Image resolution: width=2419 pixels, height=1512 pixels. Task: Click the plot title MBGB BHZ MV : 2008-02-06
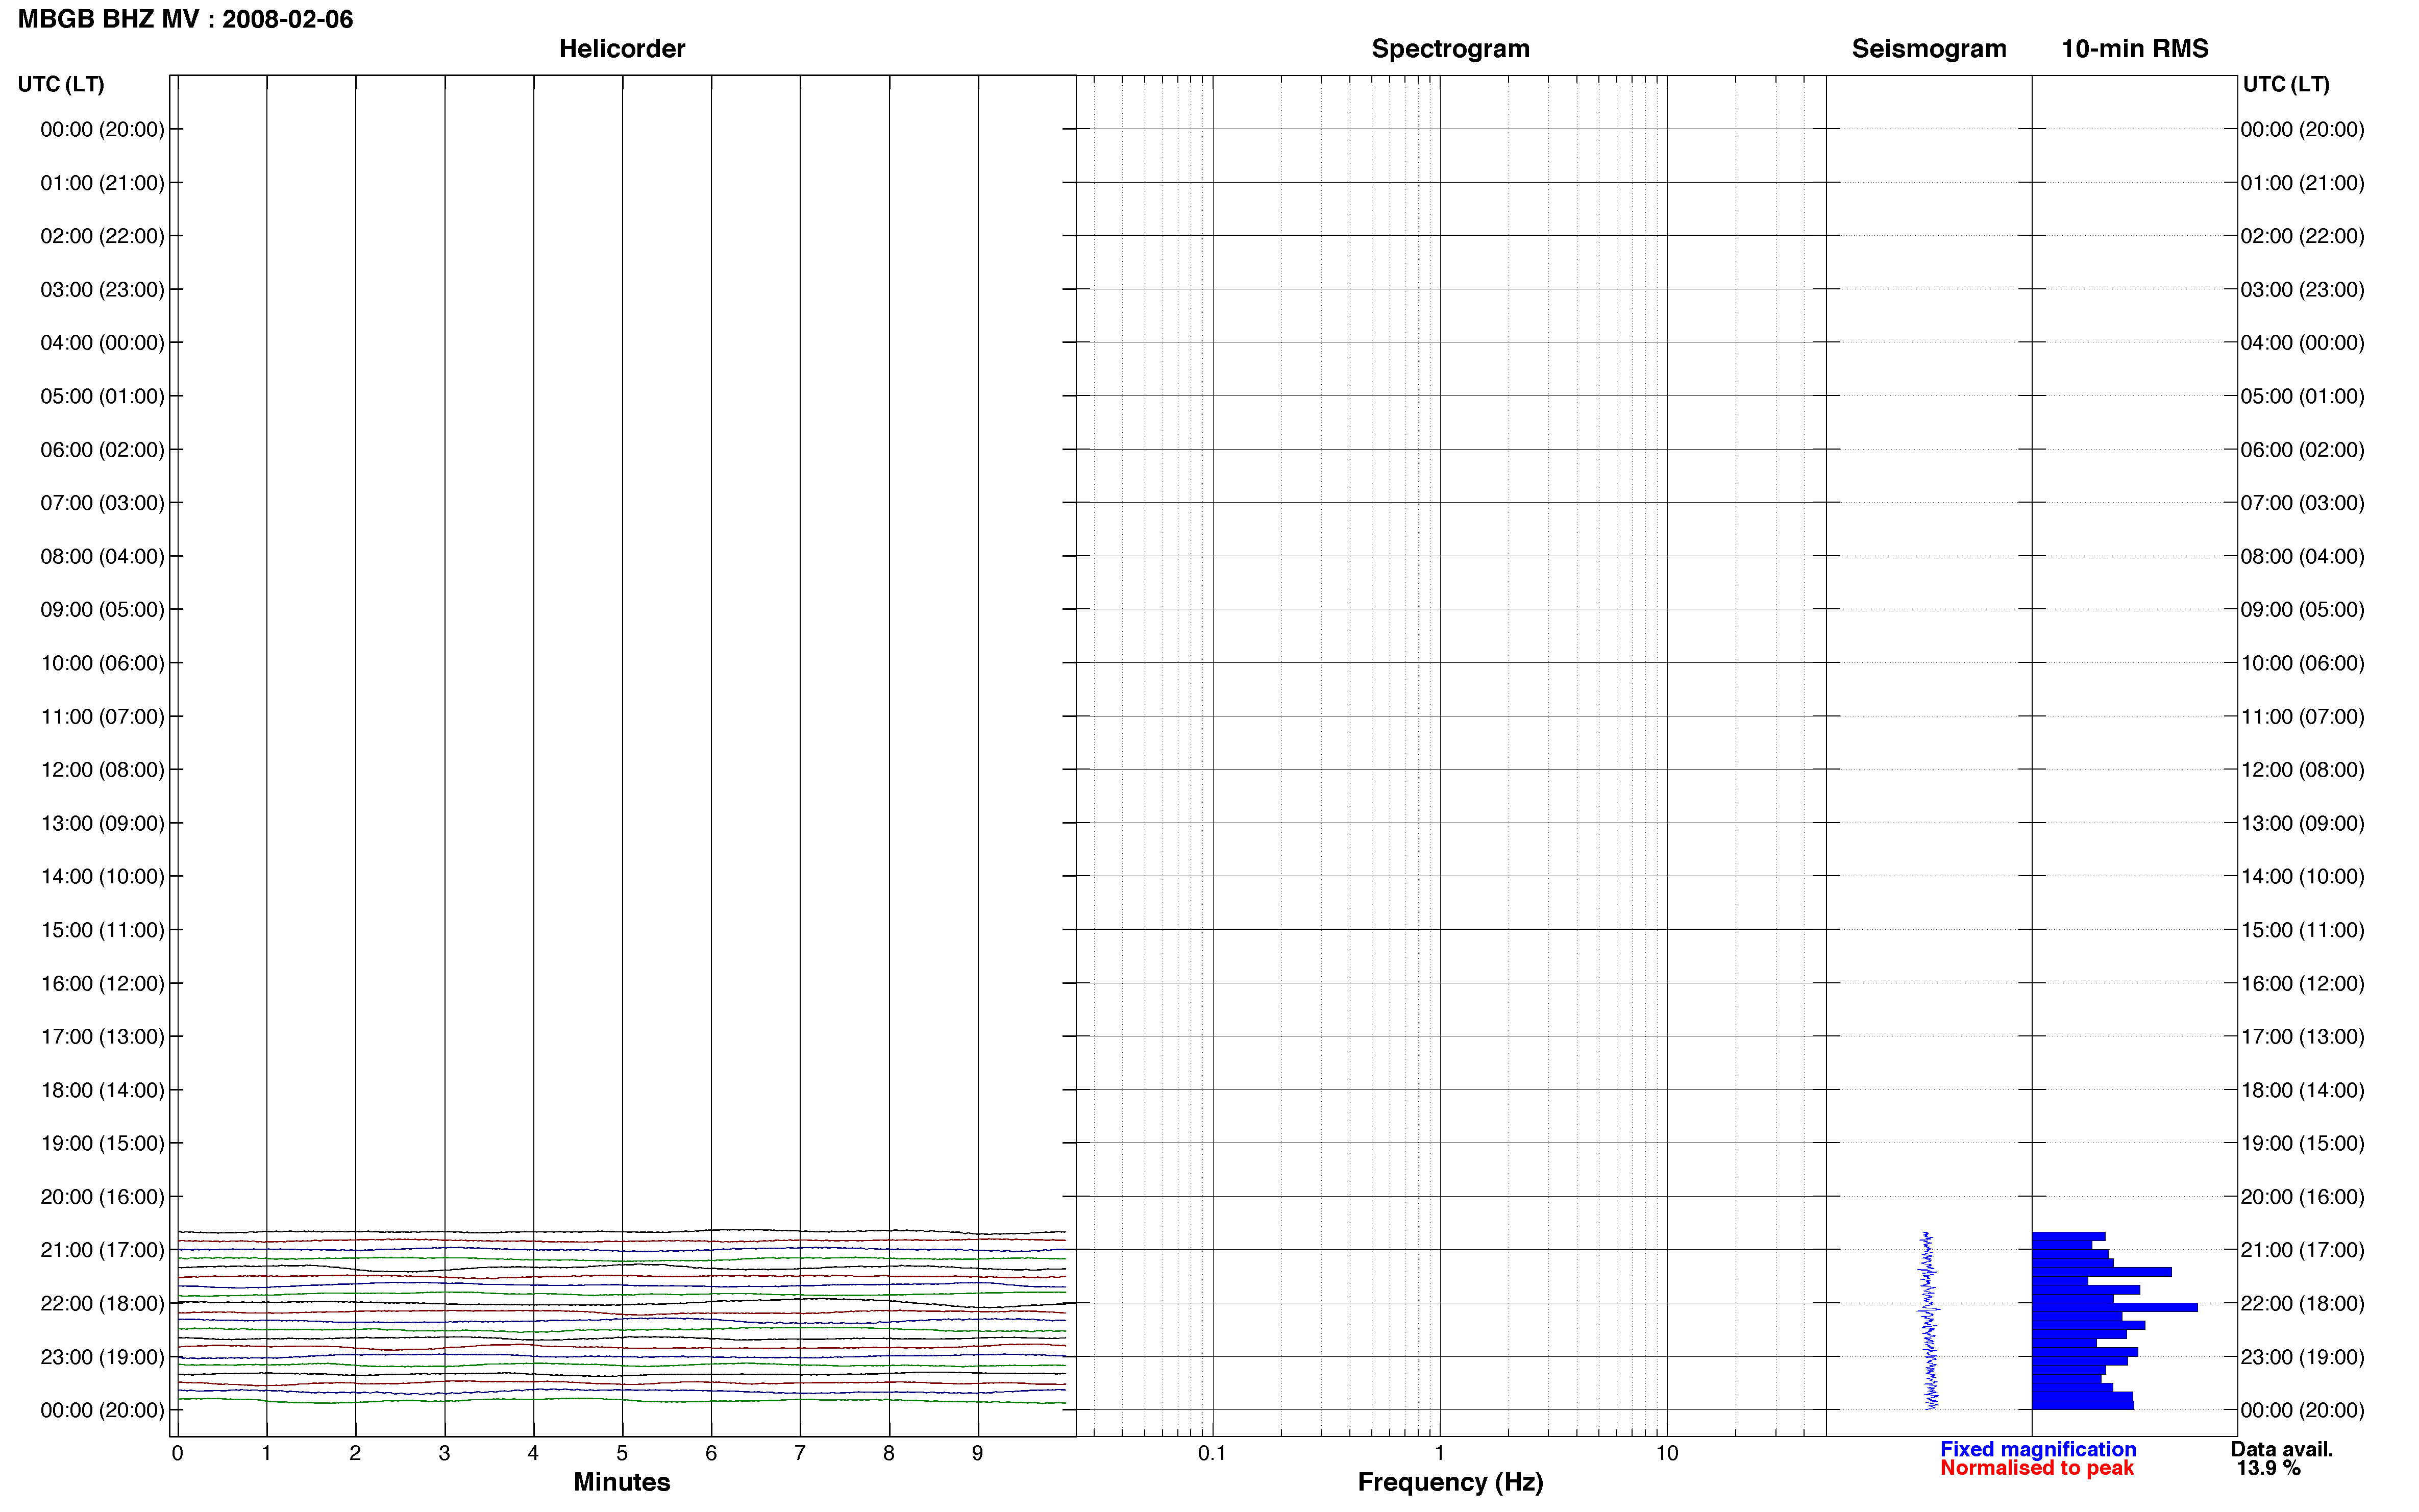[185, 19]
